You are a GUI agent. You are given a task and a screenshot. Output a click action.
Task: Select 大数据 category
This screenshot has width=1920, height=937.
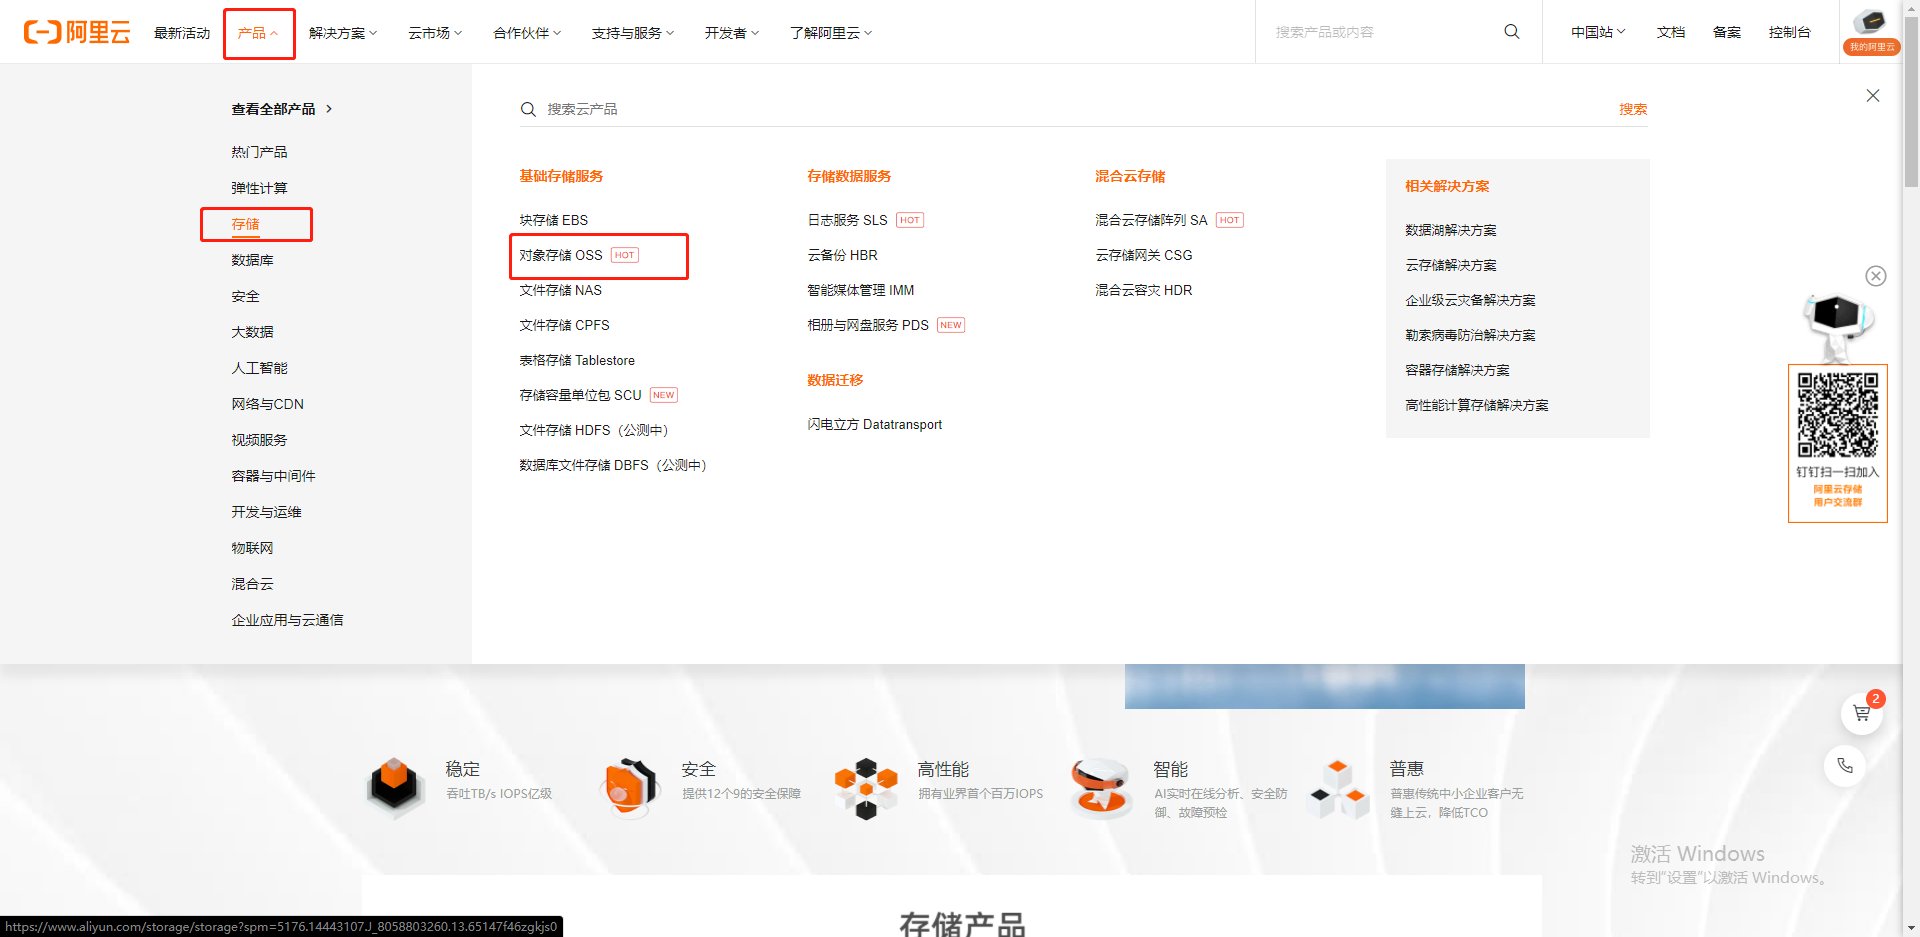click(252, 332)
